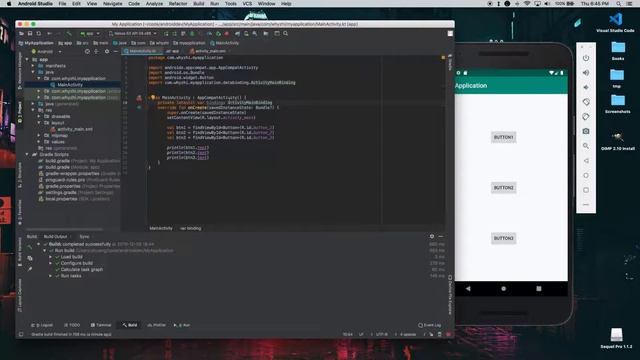Click Project panel settings gear icon
Screen dimensions: 640x360
(x=107, y=51)
